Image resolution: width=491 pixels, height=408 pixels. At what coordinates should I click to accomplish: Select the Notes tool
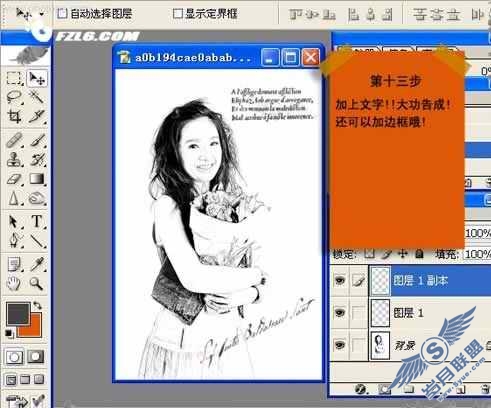pyautogui.click(x=14, y=264)
